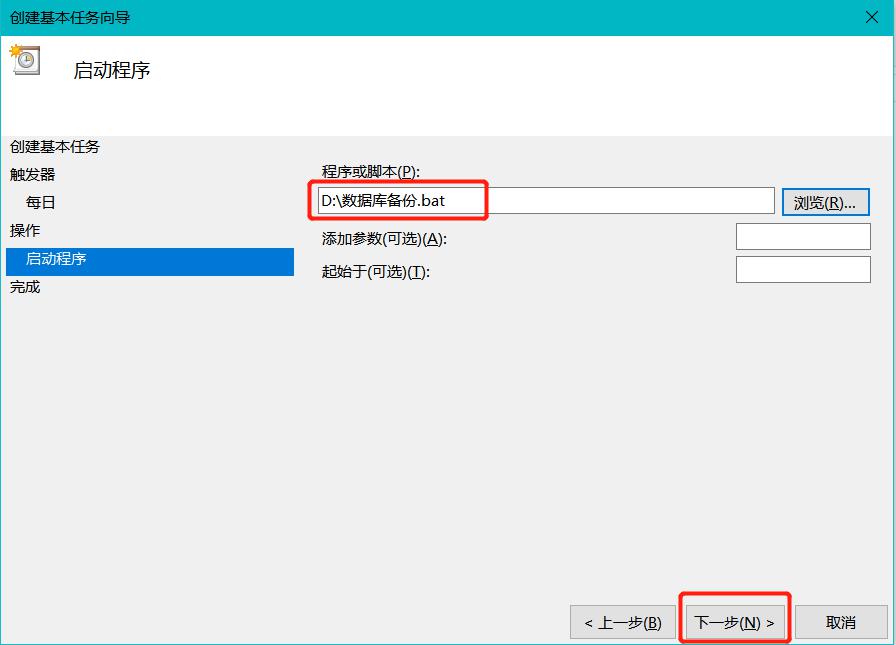Click the task scheduler clock icon
Image resolution: width=896 pixels, height=645 pixels.
pos(25,59)
